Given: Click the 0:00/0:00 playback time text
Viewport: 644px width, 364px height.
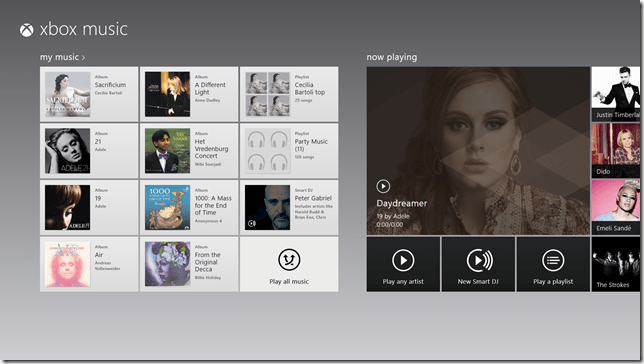Looking at the screenshot, I should click(x=390, y=225).
